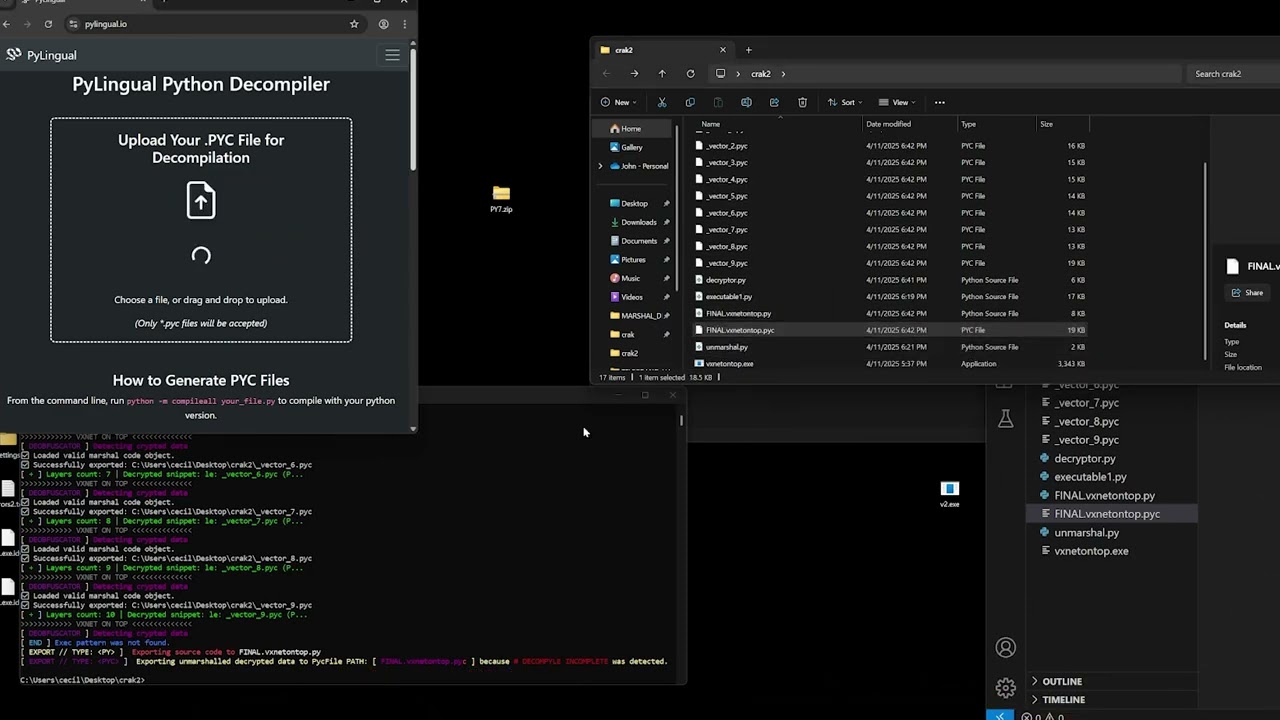Reload the pylingual.io page in the browser

point(48,24)
